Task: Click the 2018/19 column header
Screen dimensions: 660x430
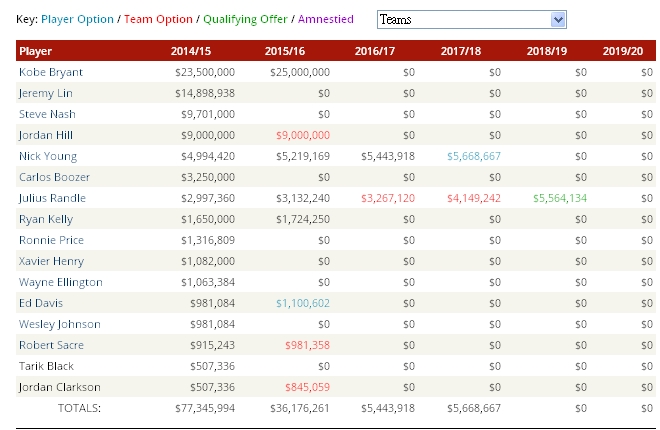Action: tap(547, 51)
